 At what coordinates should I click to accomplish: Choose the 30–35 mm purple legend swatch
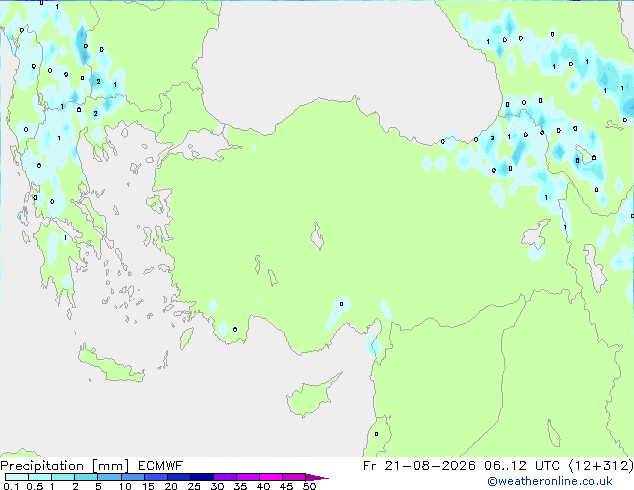225,477
